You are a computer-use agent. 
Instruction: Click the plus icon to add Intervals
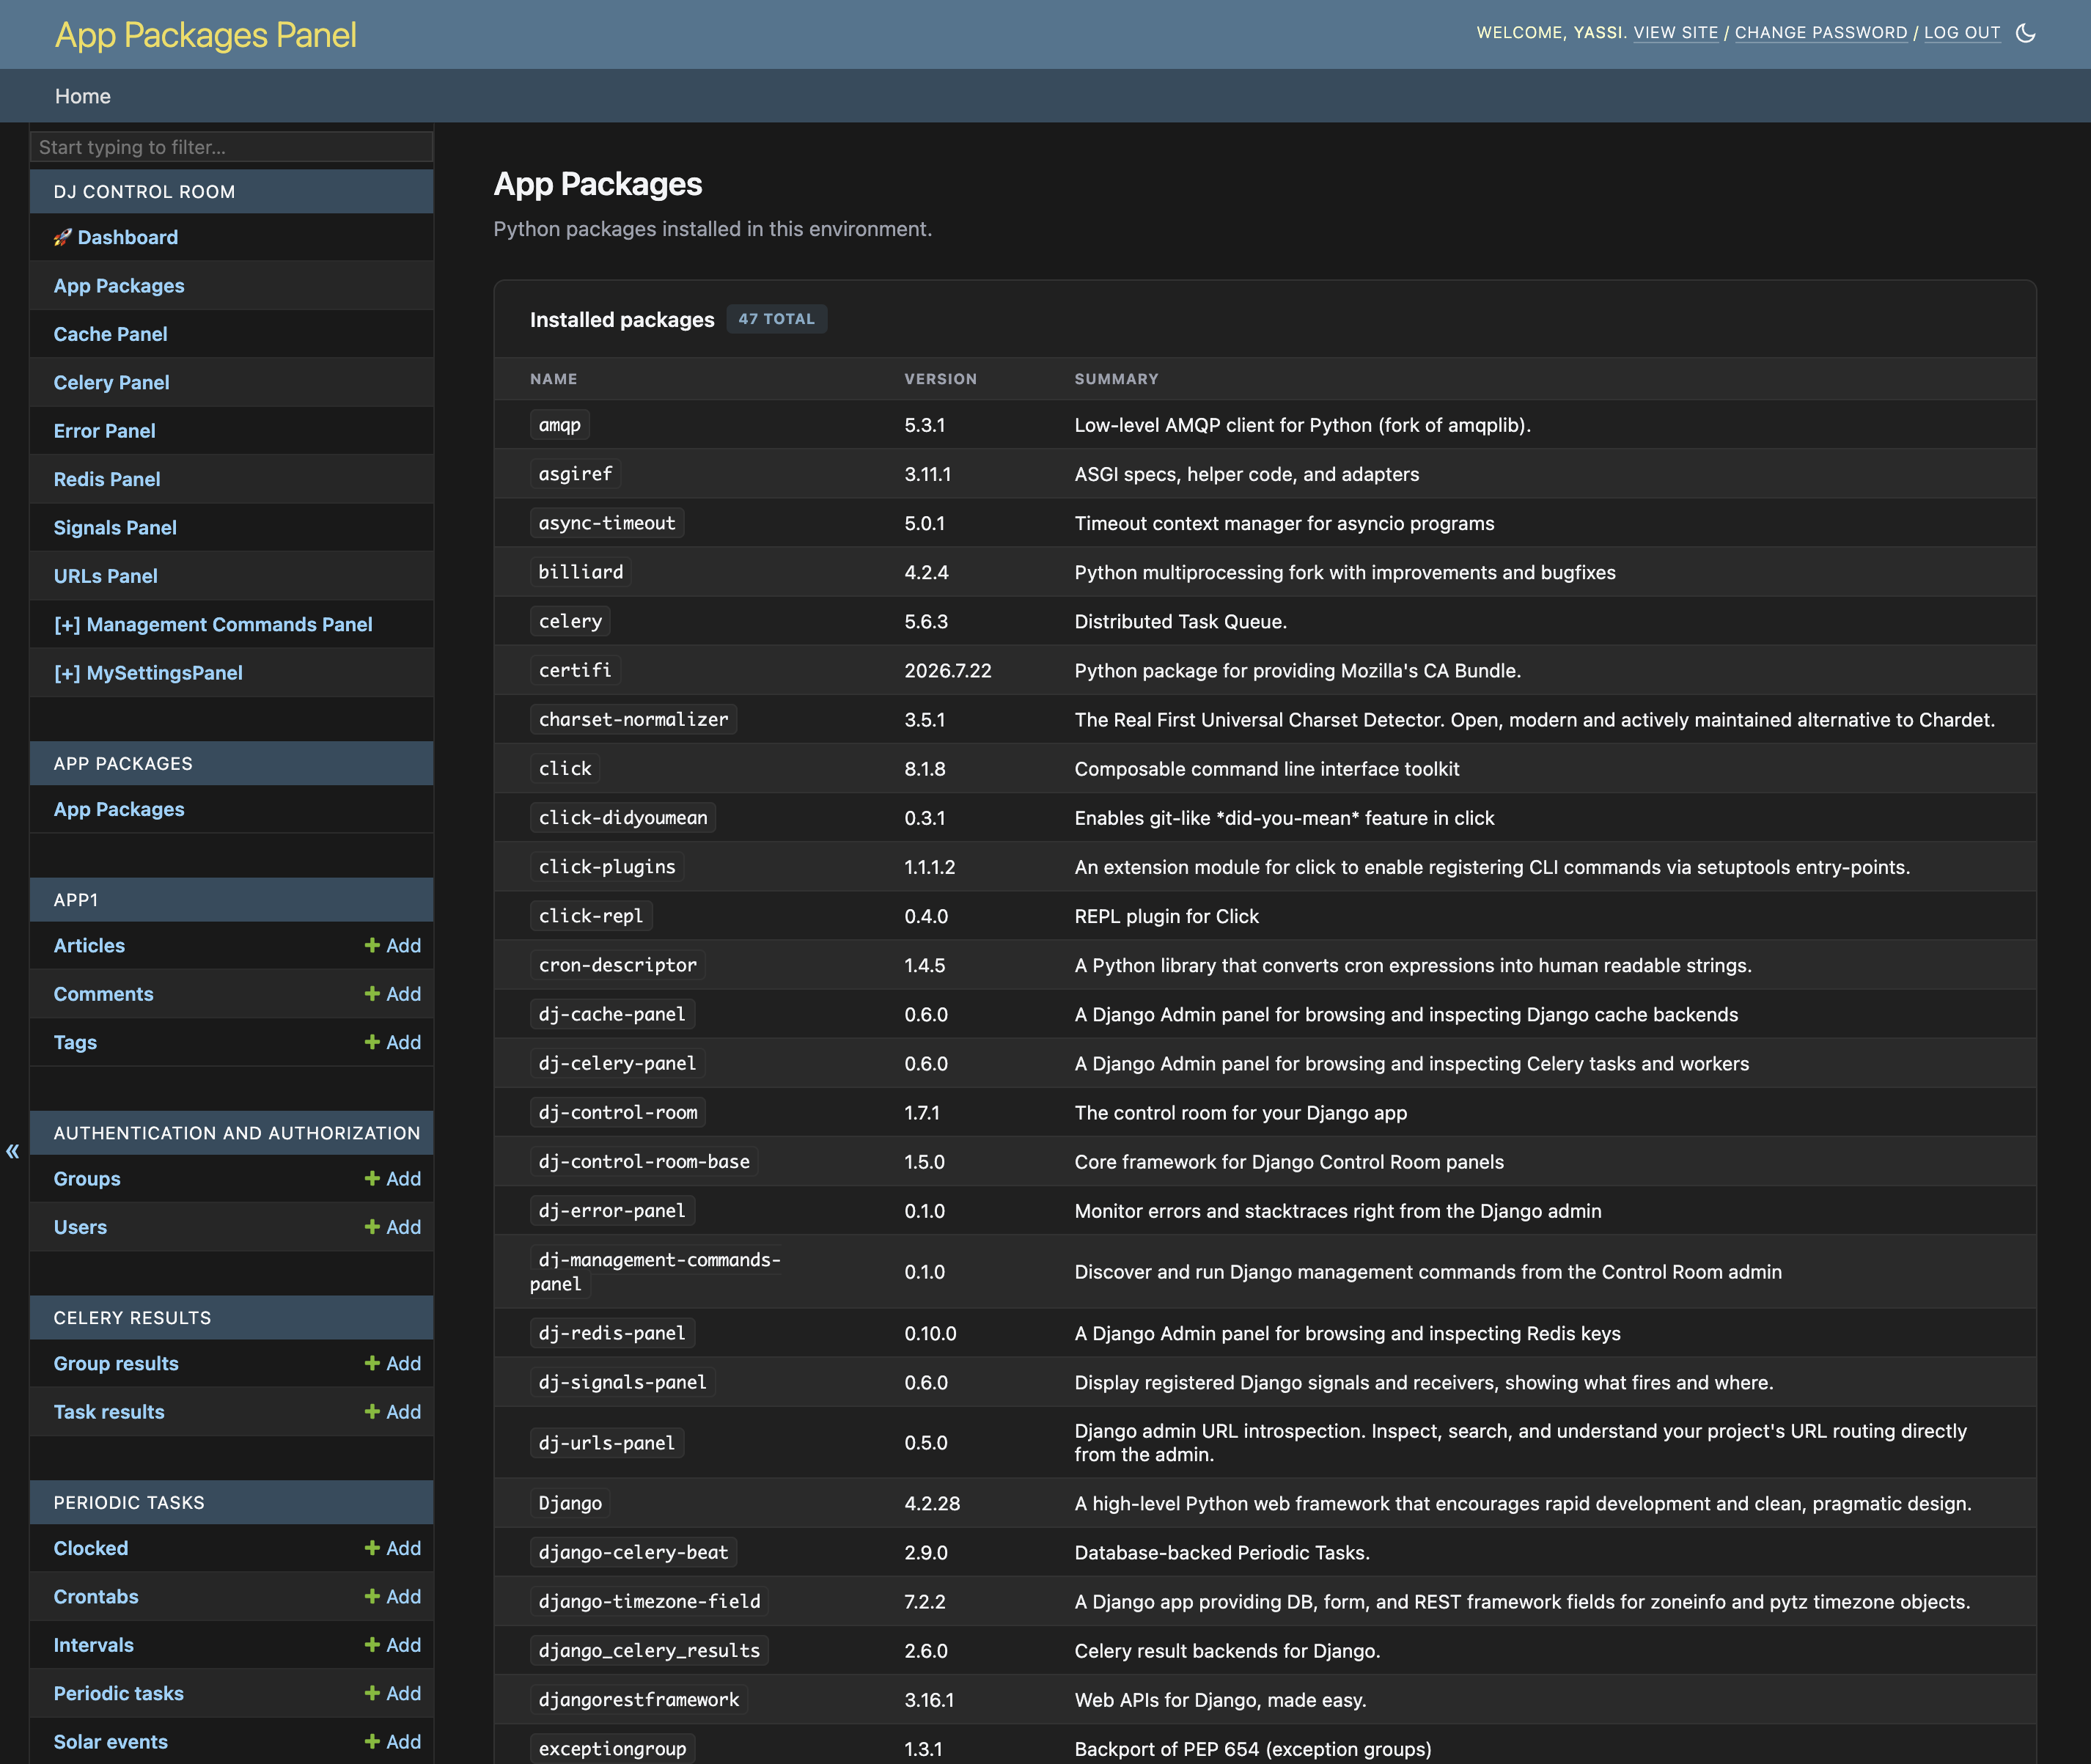point(372,1645)
